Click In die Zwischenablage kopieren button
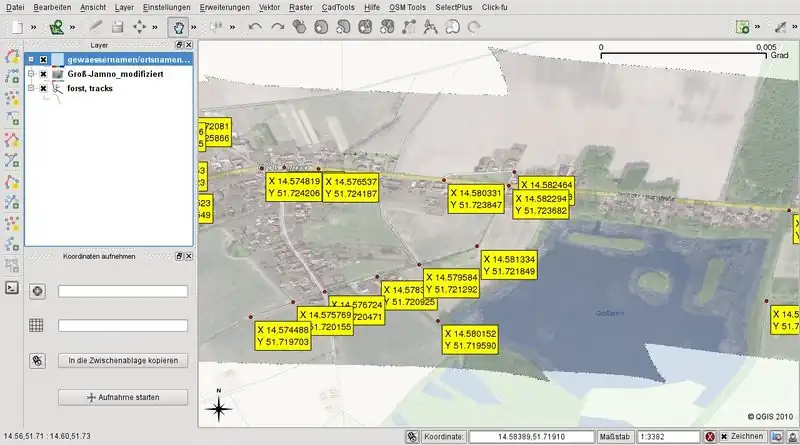Image resolution: width=800 pixels, height=445 pixels. 123,360
